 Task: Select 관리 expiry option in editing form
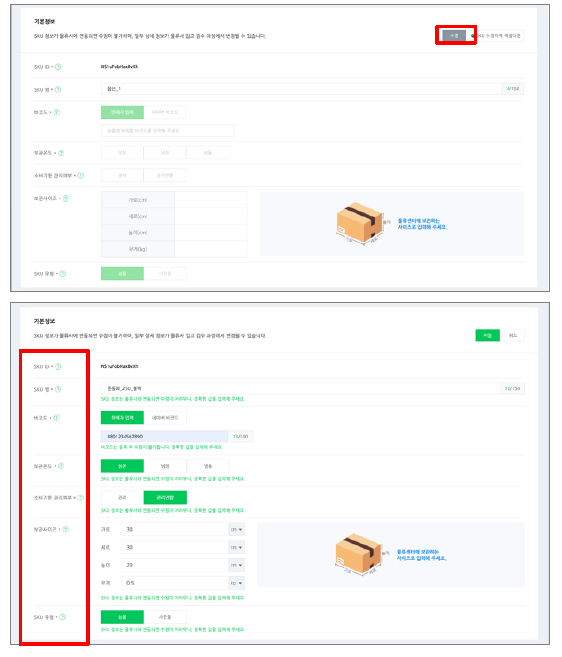122,497
